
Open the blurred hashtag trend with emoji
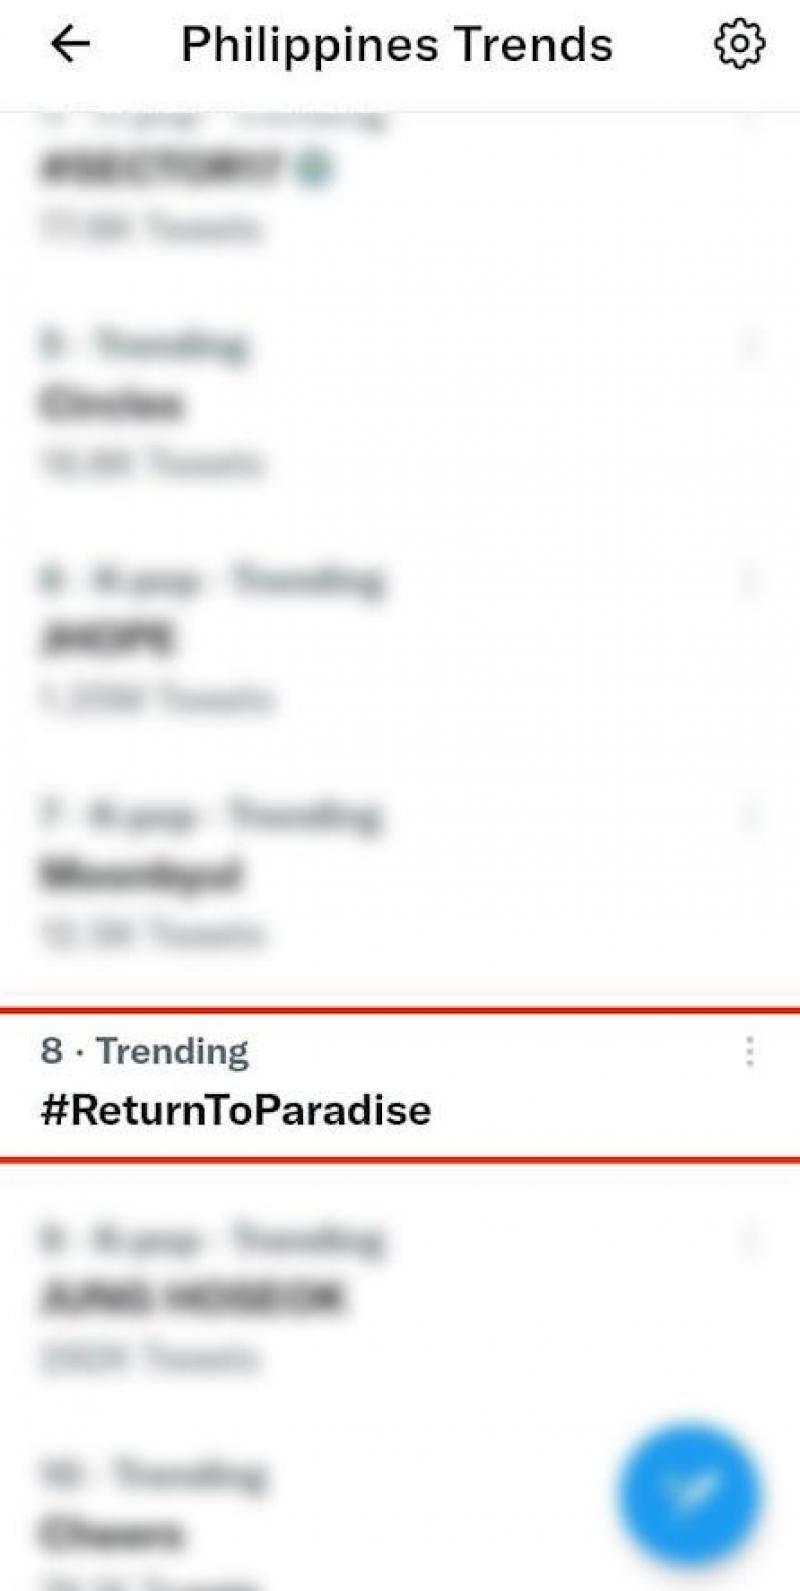point(160,168)
